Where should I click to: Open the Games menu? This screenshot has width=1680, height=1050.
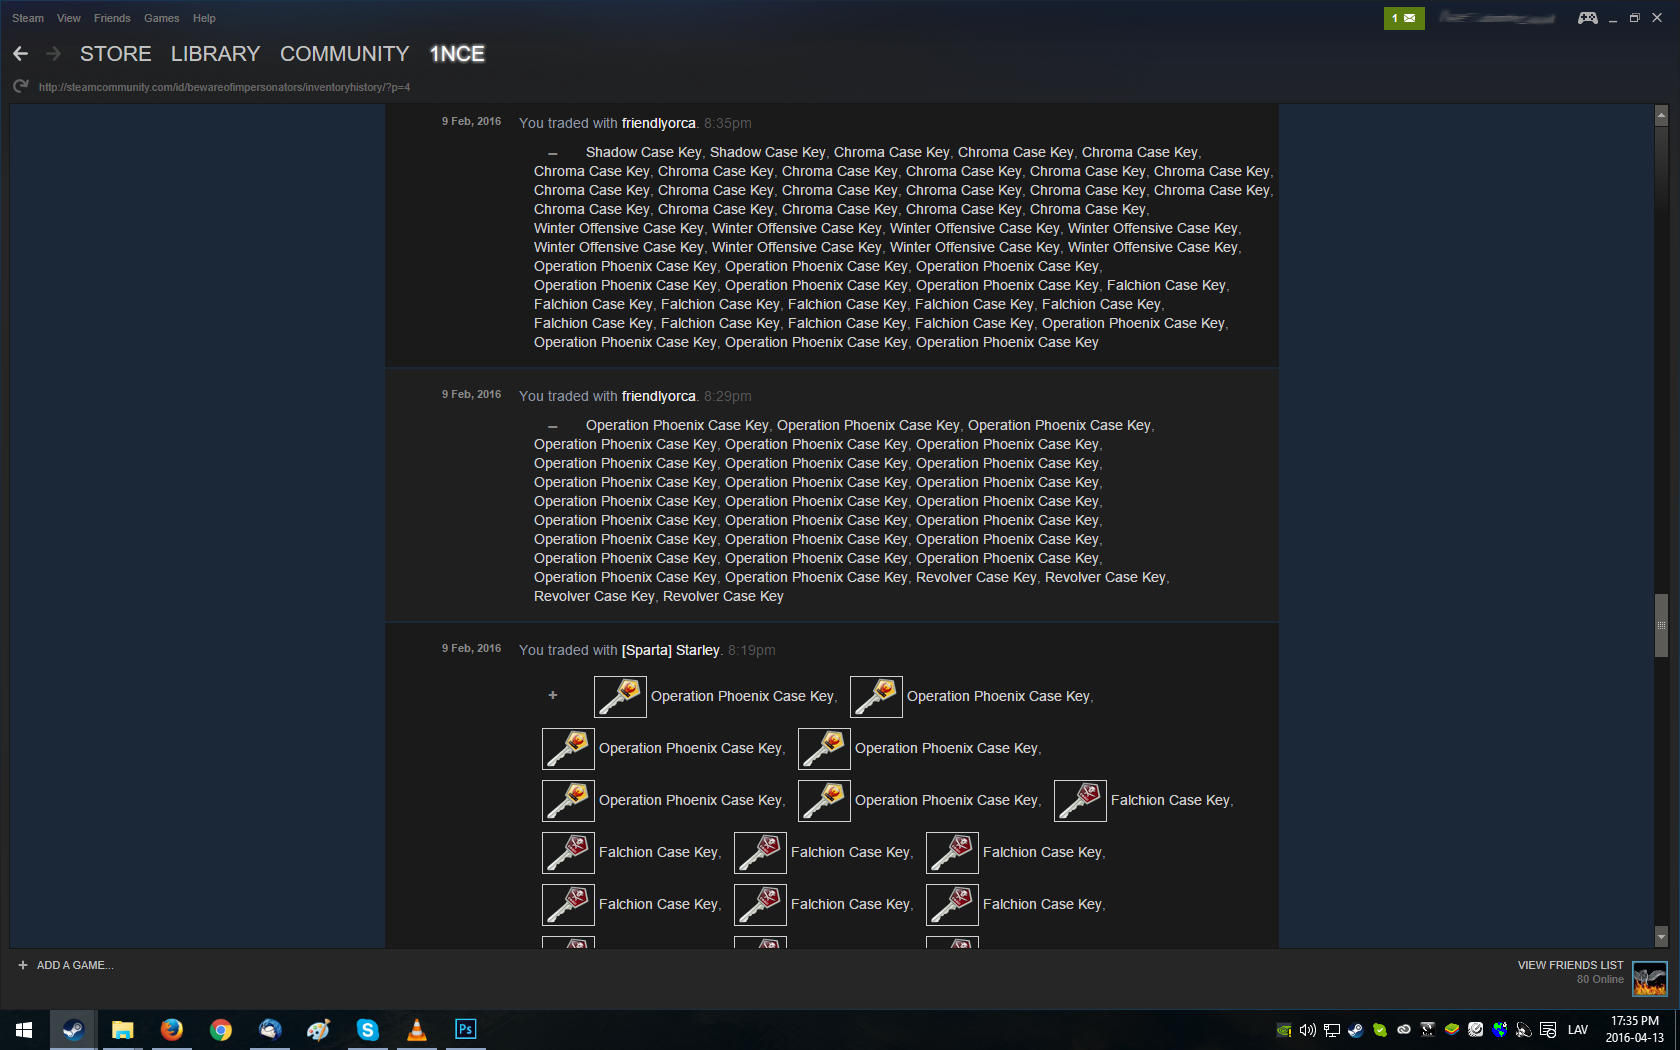(161, 18)
